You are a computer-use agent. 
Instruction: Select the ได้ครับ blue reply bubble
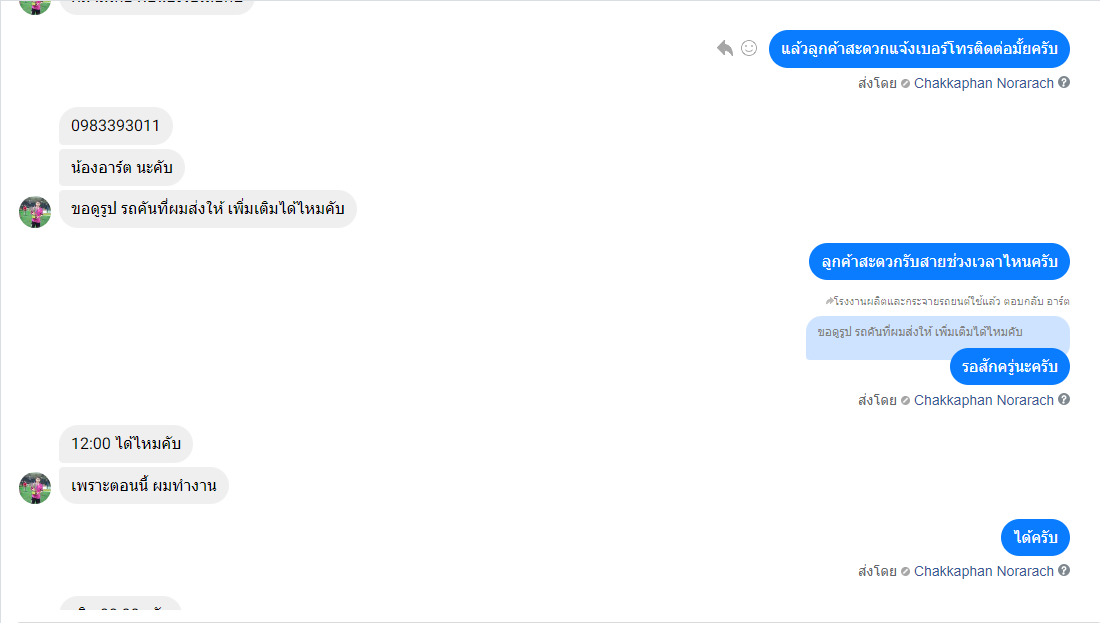pos(1035,537)
